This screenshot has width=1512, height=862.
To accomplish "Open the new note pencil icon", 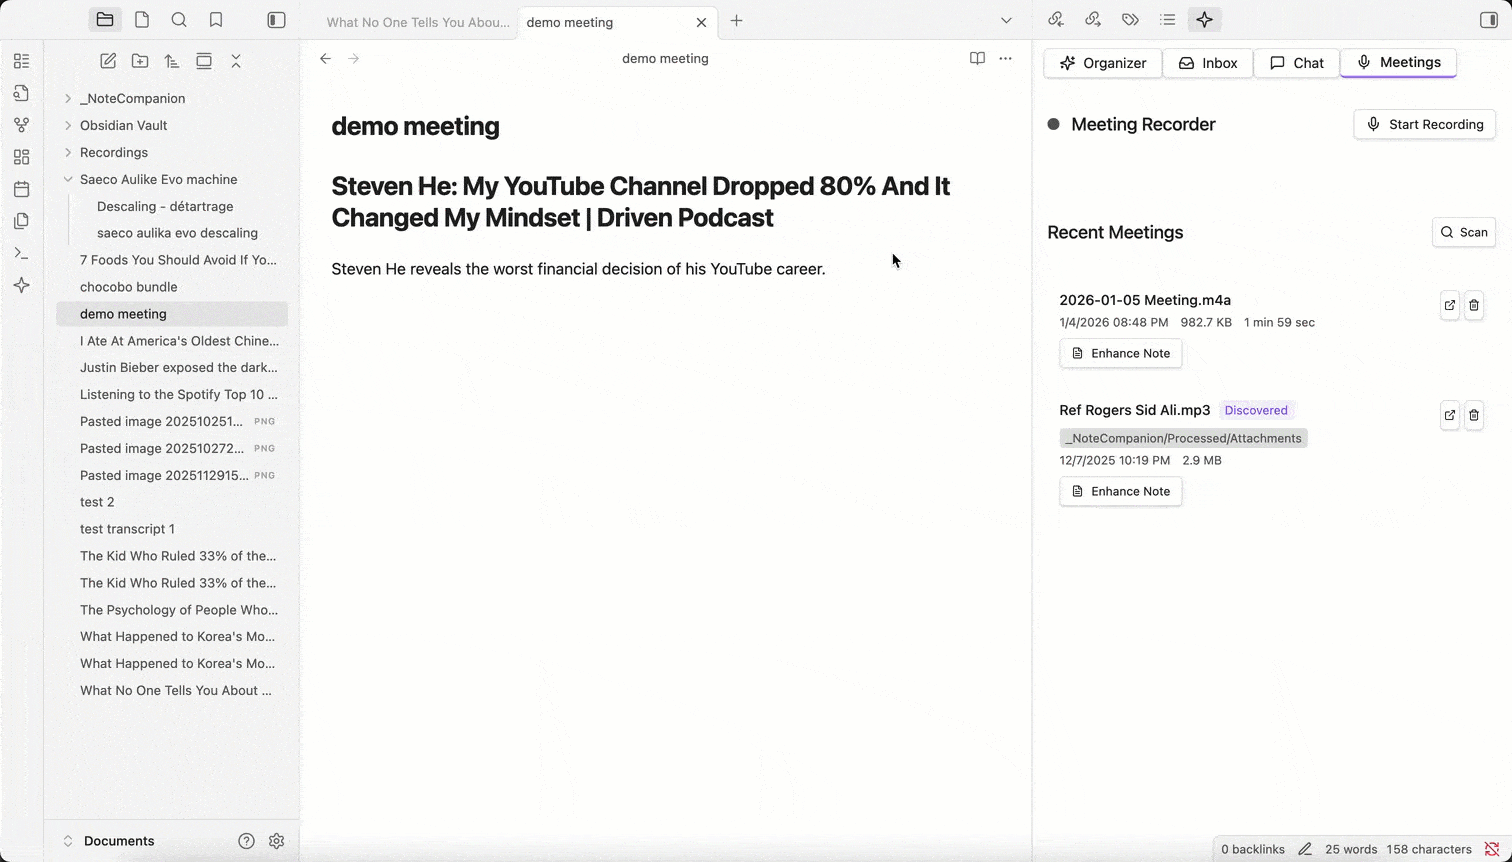I will (x=108, y=61).
